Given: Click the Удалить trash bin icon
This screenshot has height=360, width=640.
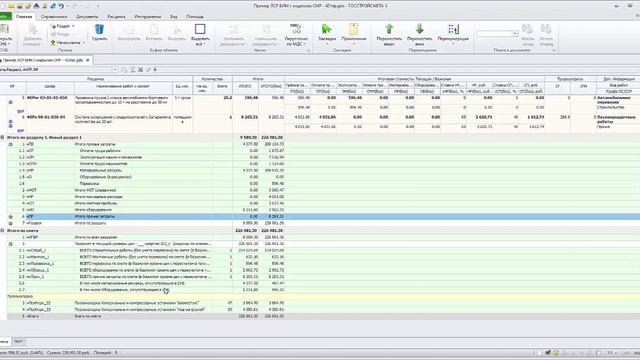Looking at the screenshot, I should coord(99,29).
